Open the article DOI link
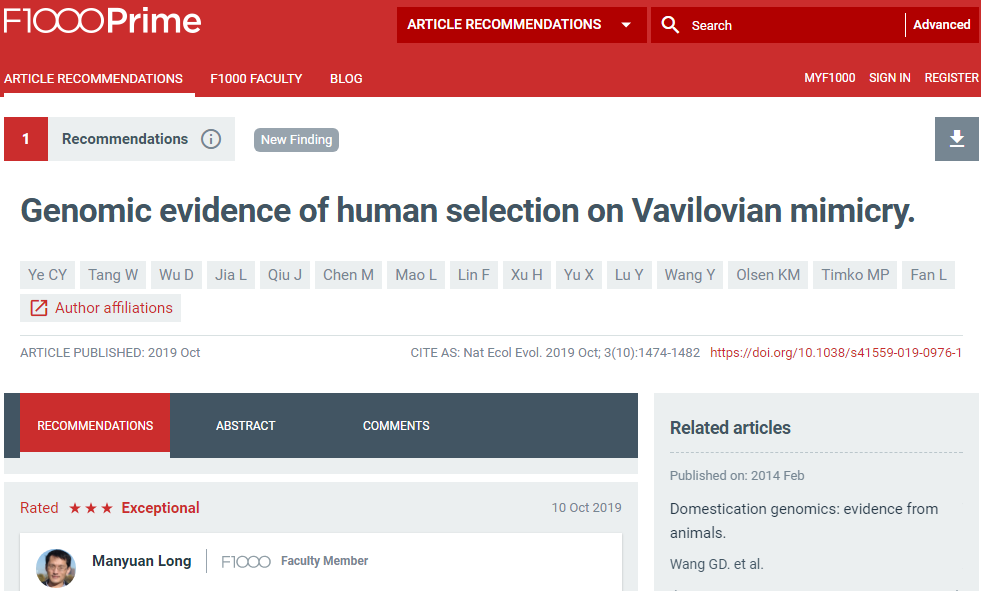This screenshot has width=981, height=591. [x=836, y=353]
